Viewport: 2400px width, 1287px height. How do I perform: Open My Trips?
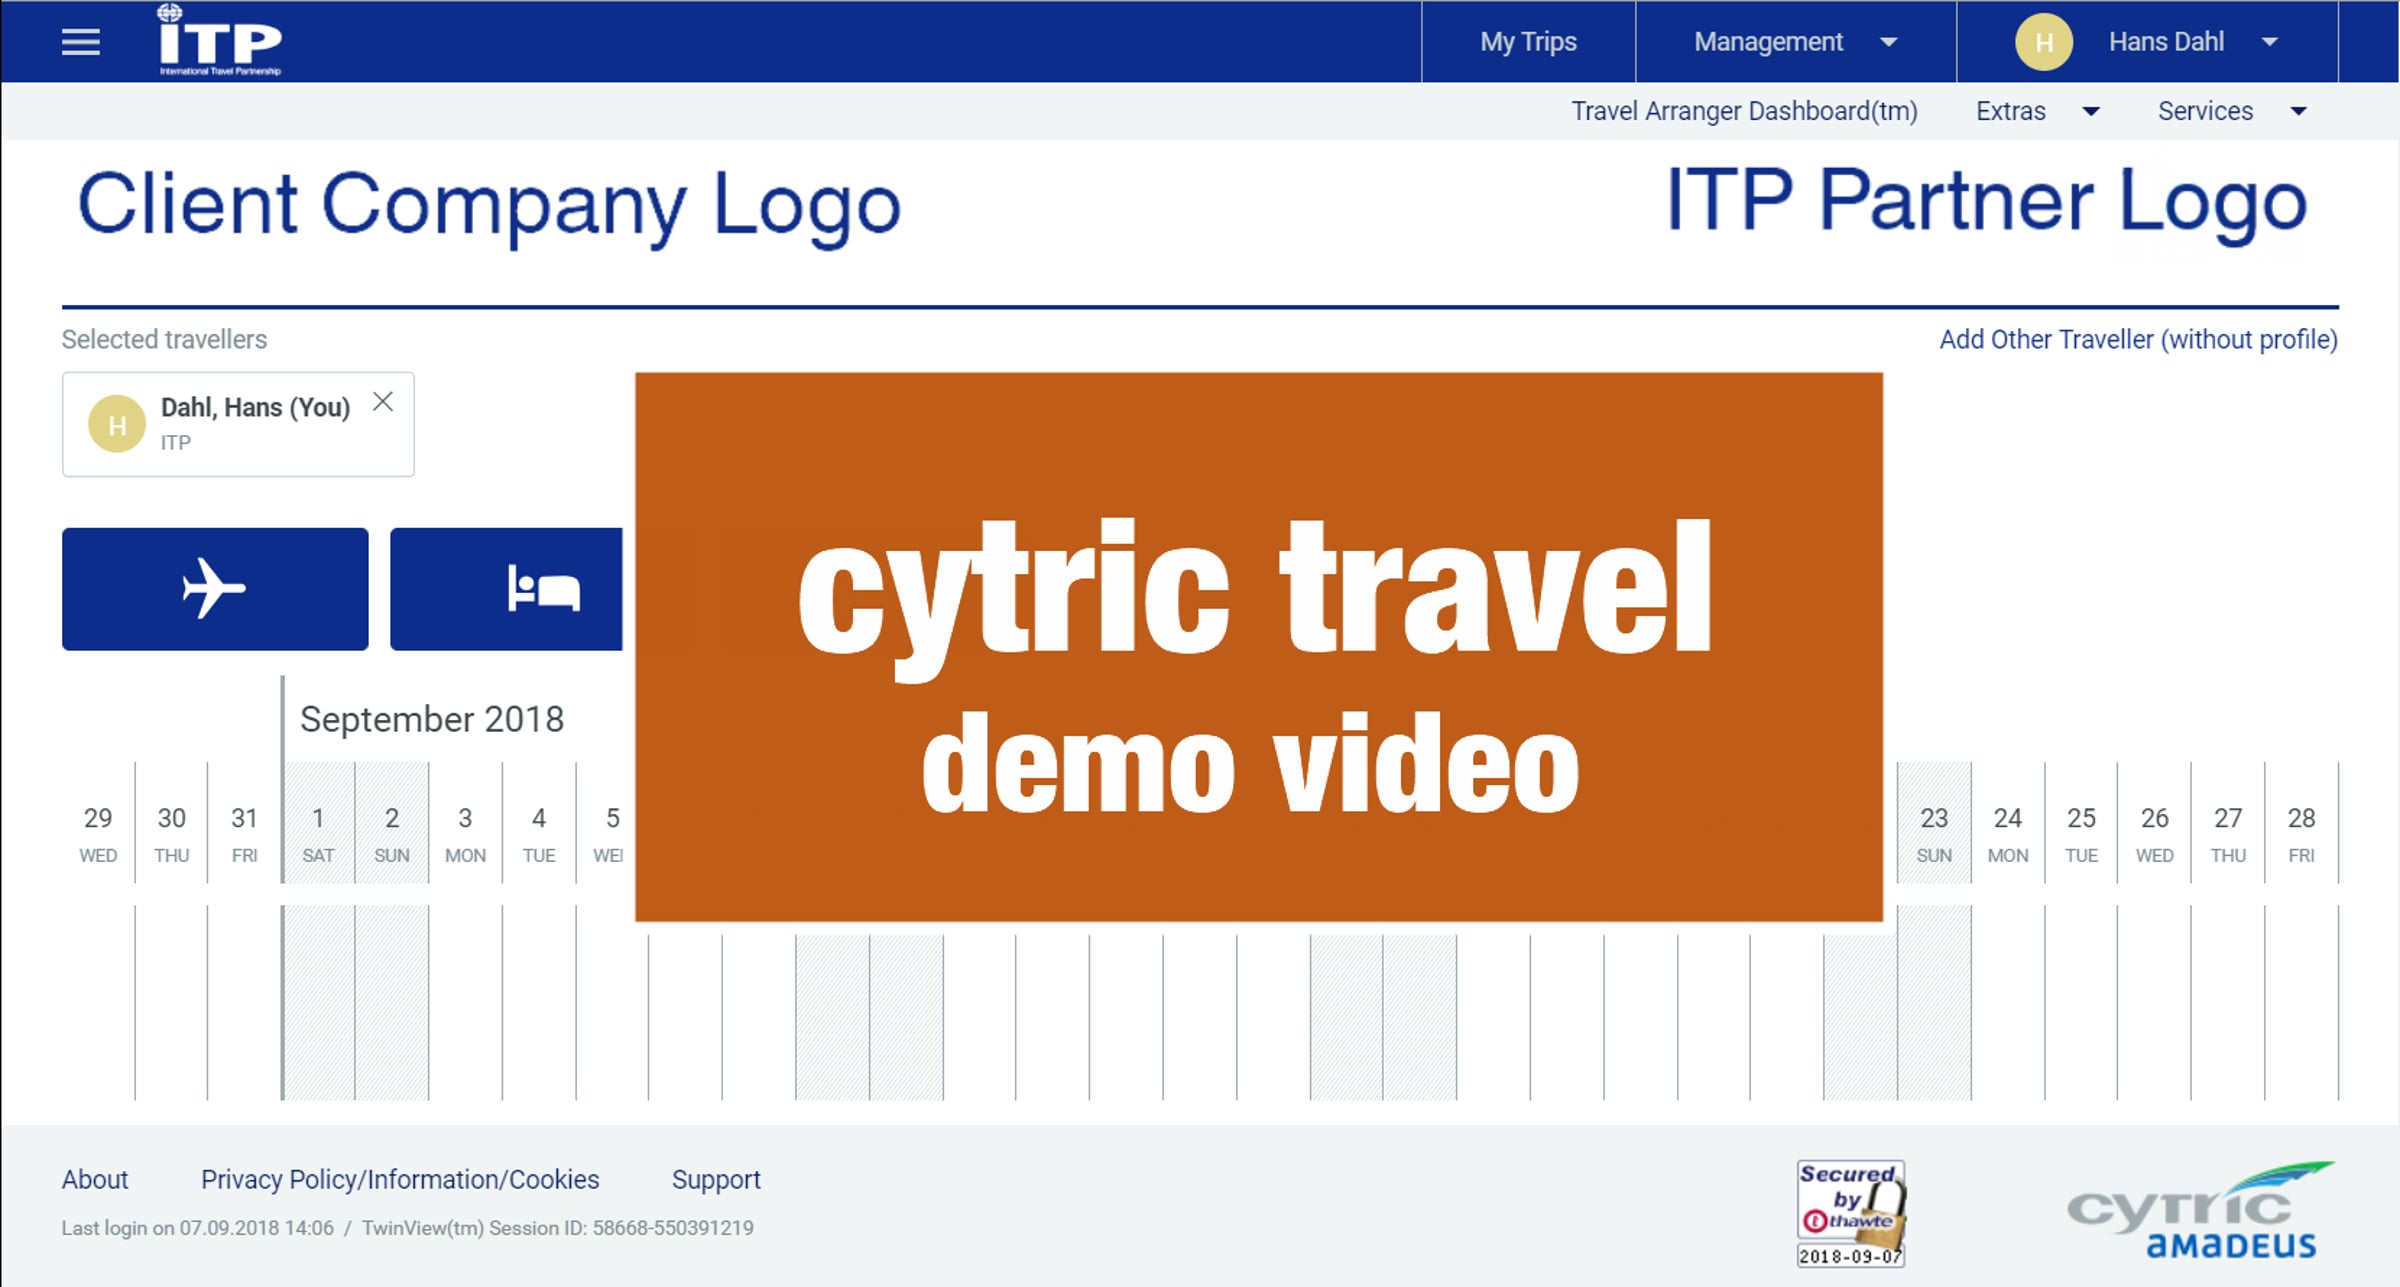[1528, 42]
